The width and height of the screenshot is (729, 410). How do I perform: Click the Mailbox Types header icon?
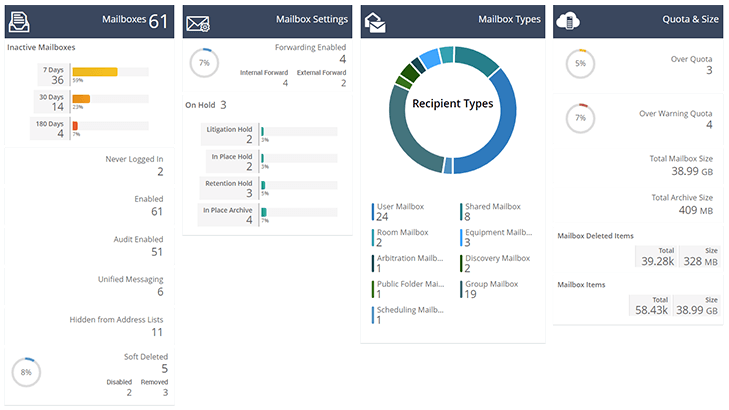[x=376, y=20]
